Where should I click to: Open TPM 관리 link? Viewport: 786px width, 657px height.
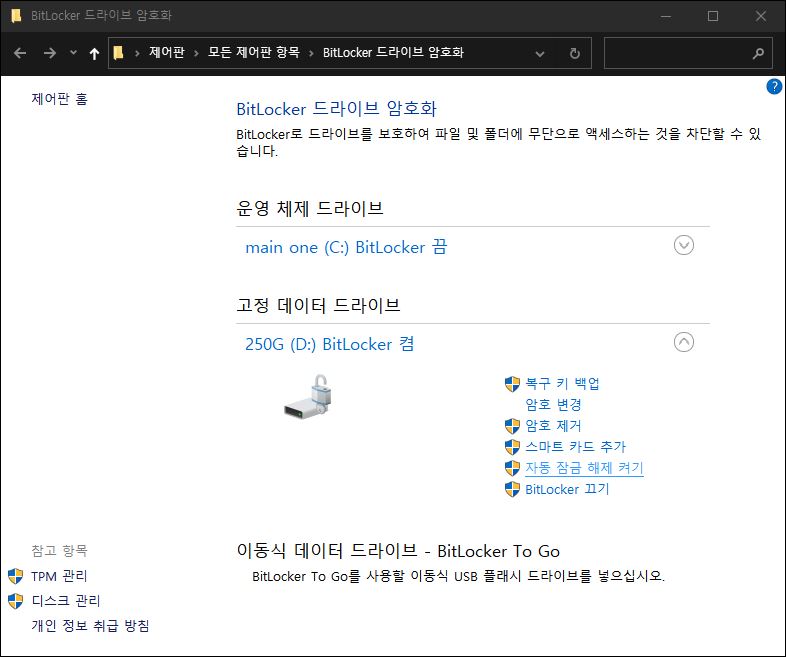point(59,576)
